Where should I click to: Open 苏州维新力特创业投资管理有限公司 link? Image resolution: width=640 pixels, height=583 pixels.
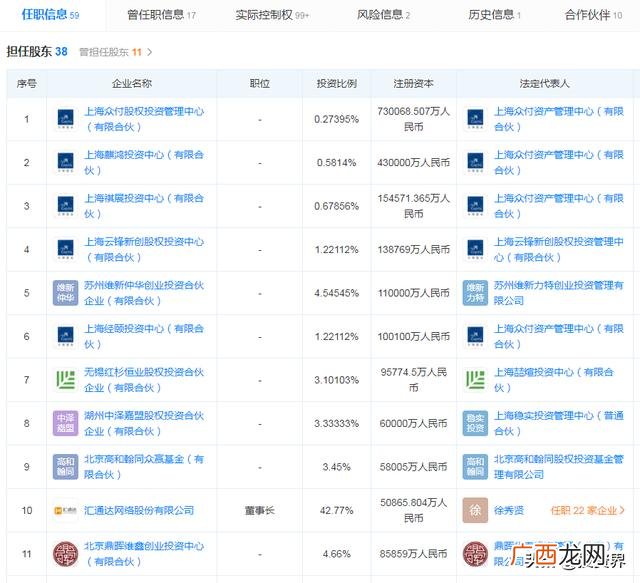pyautogui.click(x=559, y=293)
